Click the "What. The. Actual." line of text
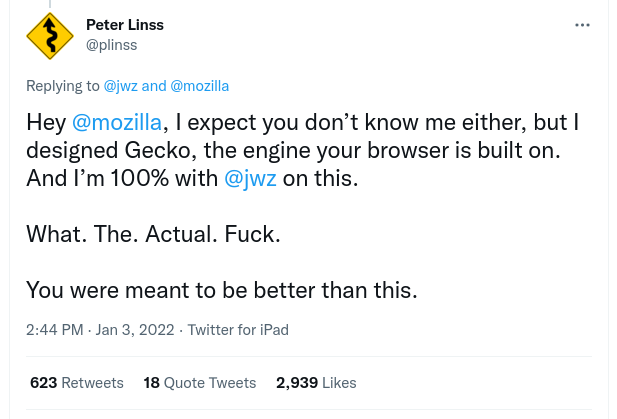Viewport: 617px width, 419px height. (122, 234)
